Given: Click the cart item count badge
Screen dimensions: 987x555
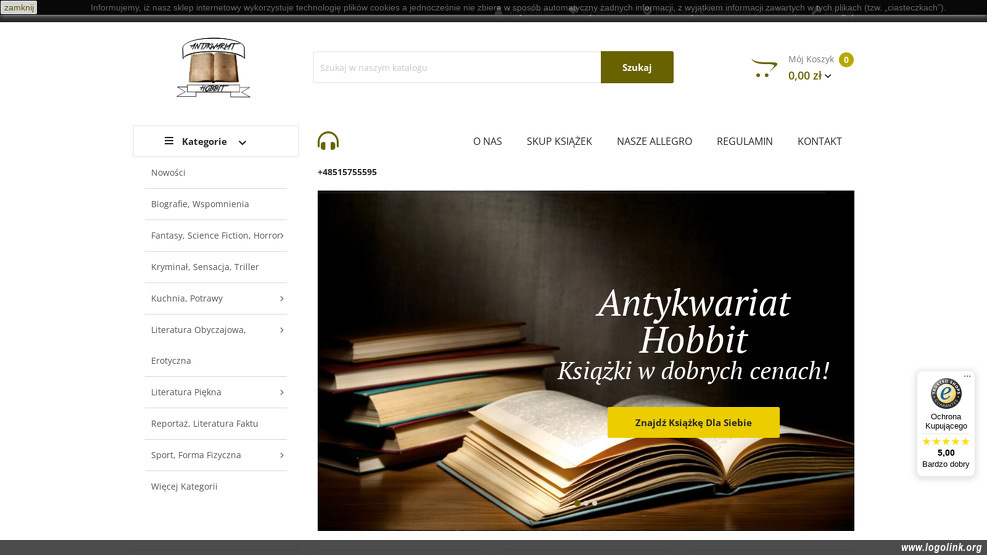Looking at the screenshot, I should click(846, 60).
